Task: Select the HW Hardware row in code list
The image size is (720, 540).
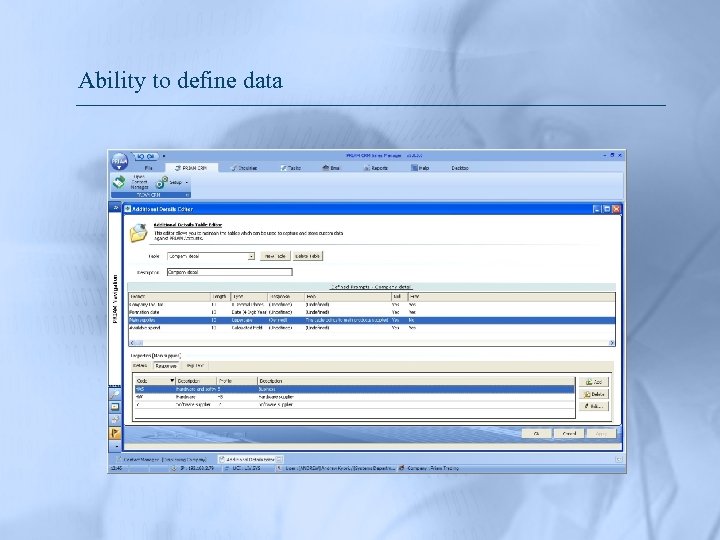Action: (x=354, y=397)
